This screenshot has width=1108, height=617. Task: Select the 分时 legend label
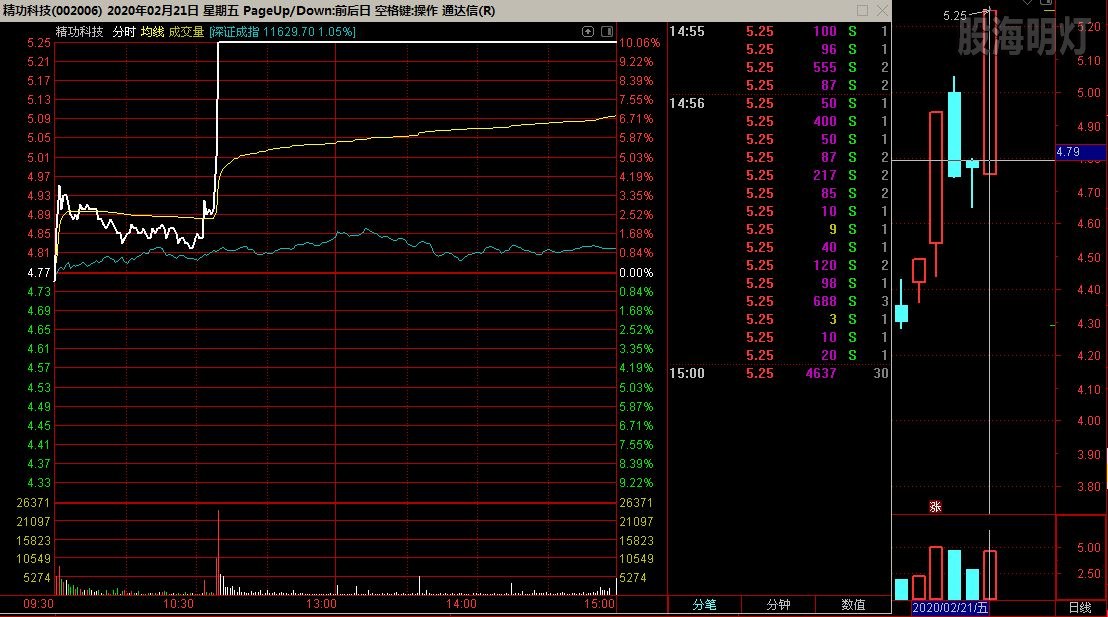[x=124, y=32]
